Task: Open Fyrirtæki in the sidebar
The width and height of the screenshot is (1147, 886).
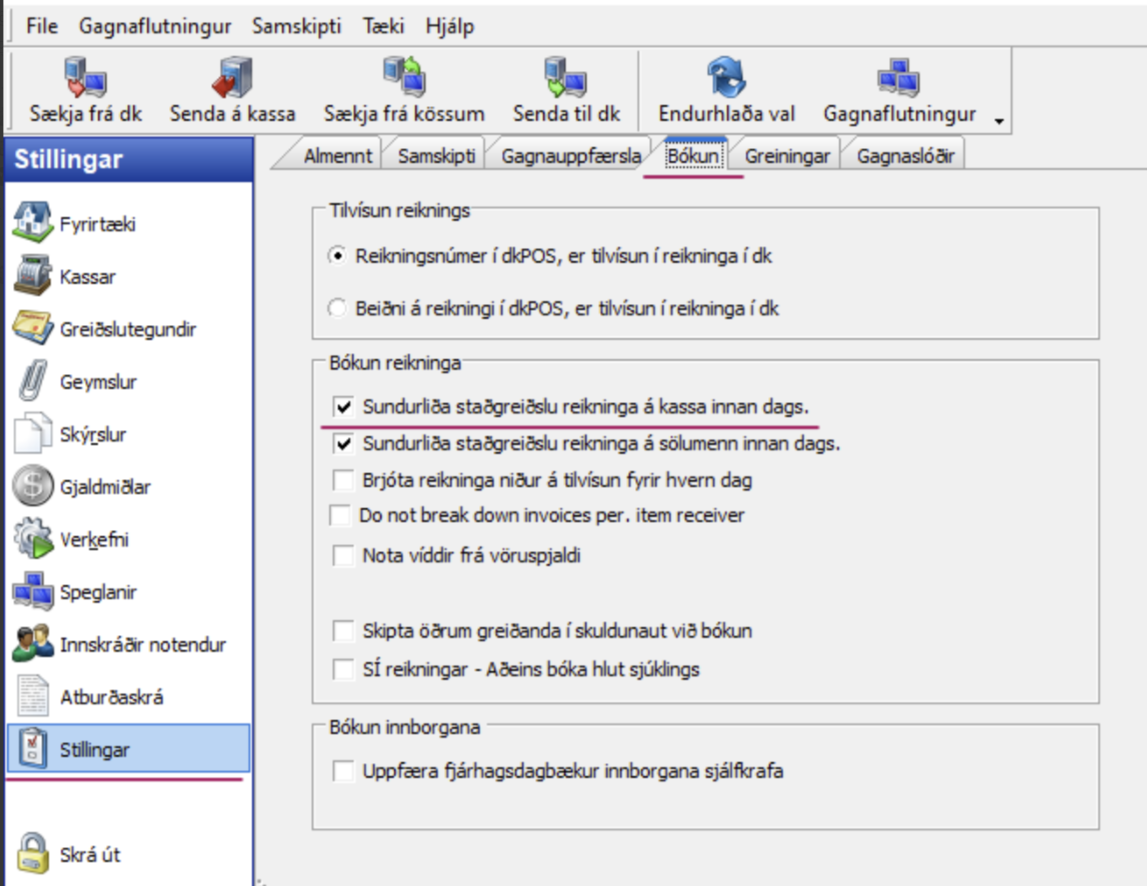Action: tap(34, 223)
